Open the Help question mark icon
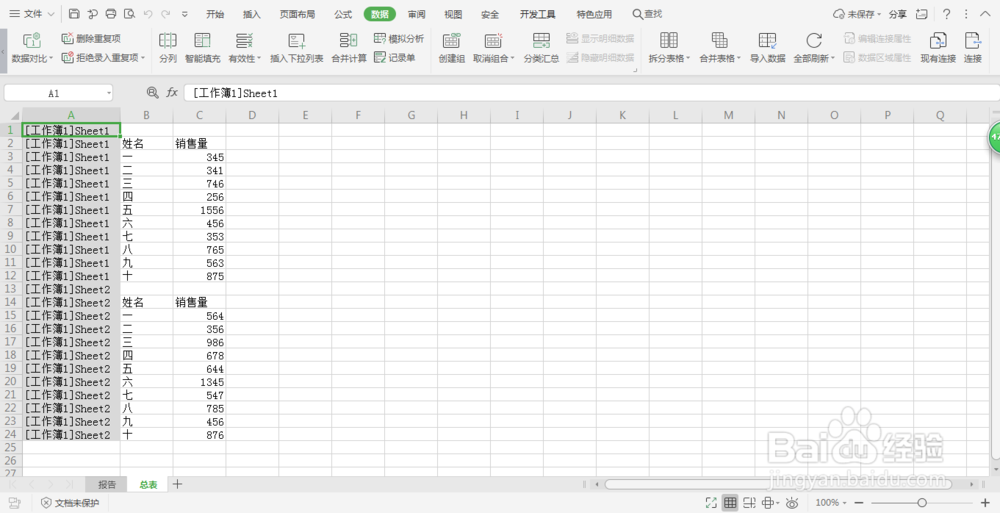Image resolution: width=1000 pixels, height=513 pixels. 946,13
